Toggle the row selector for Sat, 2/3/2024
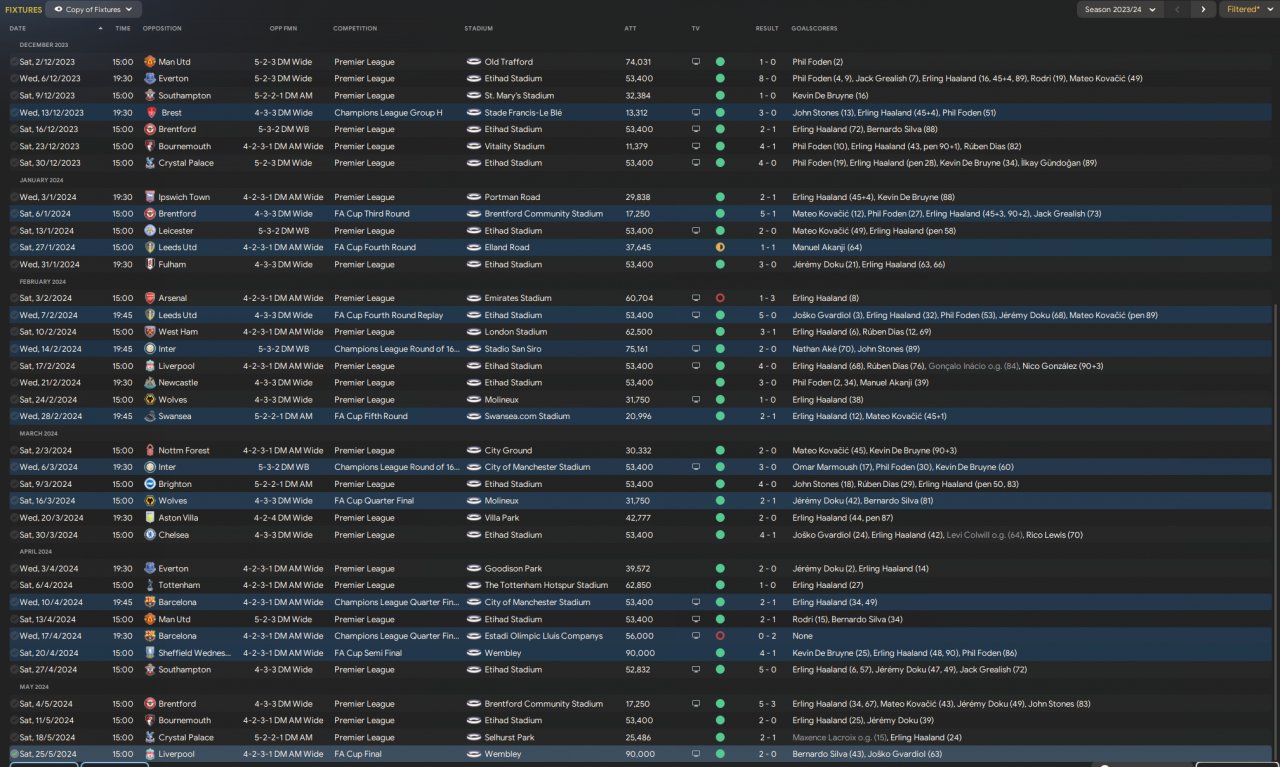Viewport: 1280px width, 767px height. point(14,451)
